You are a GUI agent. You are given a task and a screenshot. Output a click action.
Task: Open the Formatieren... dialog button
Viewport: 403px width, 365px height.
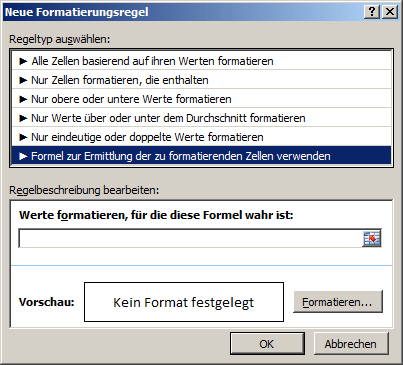338,302
